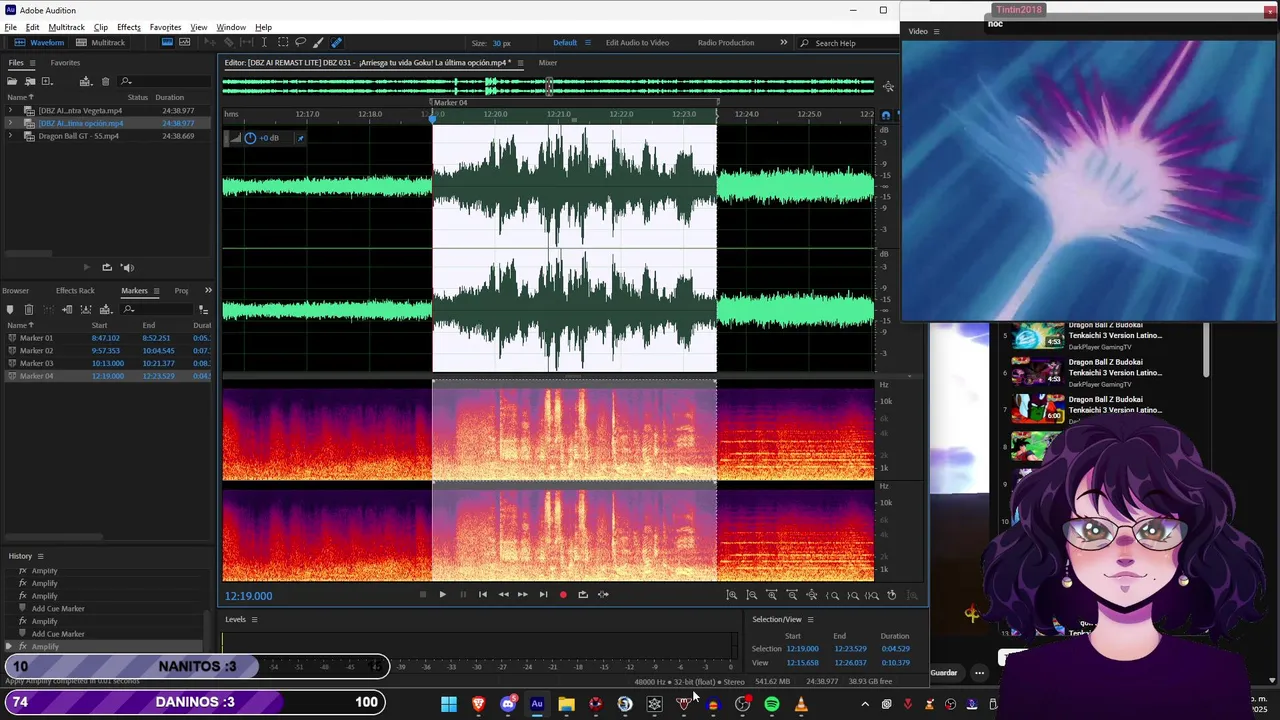
Task: Click Move Playhead to Next button
Action: 543,595
